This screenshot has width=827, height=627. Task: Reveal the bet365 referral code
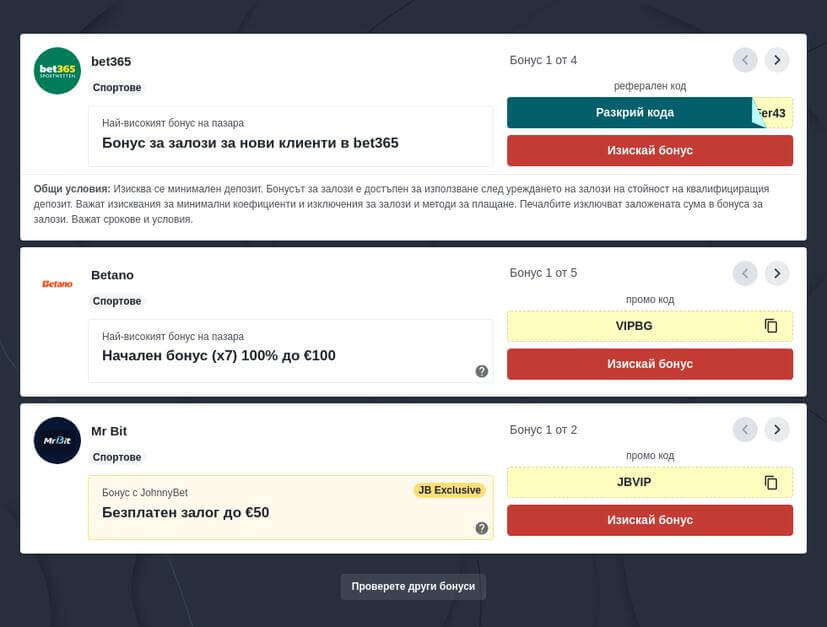tap(634, 113)
